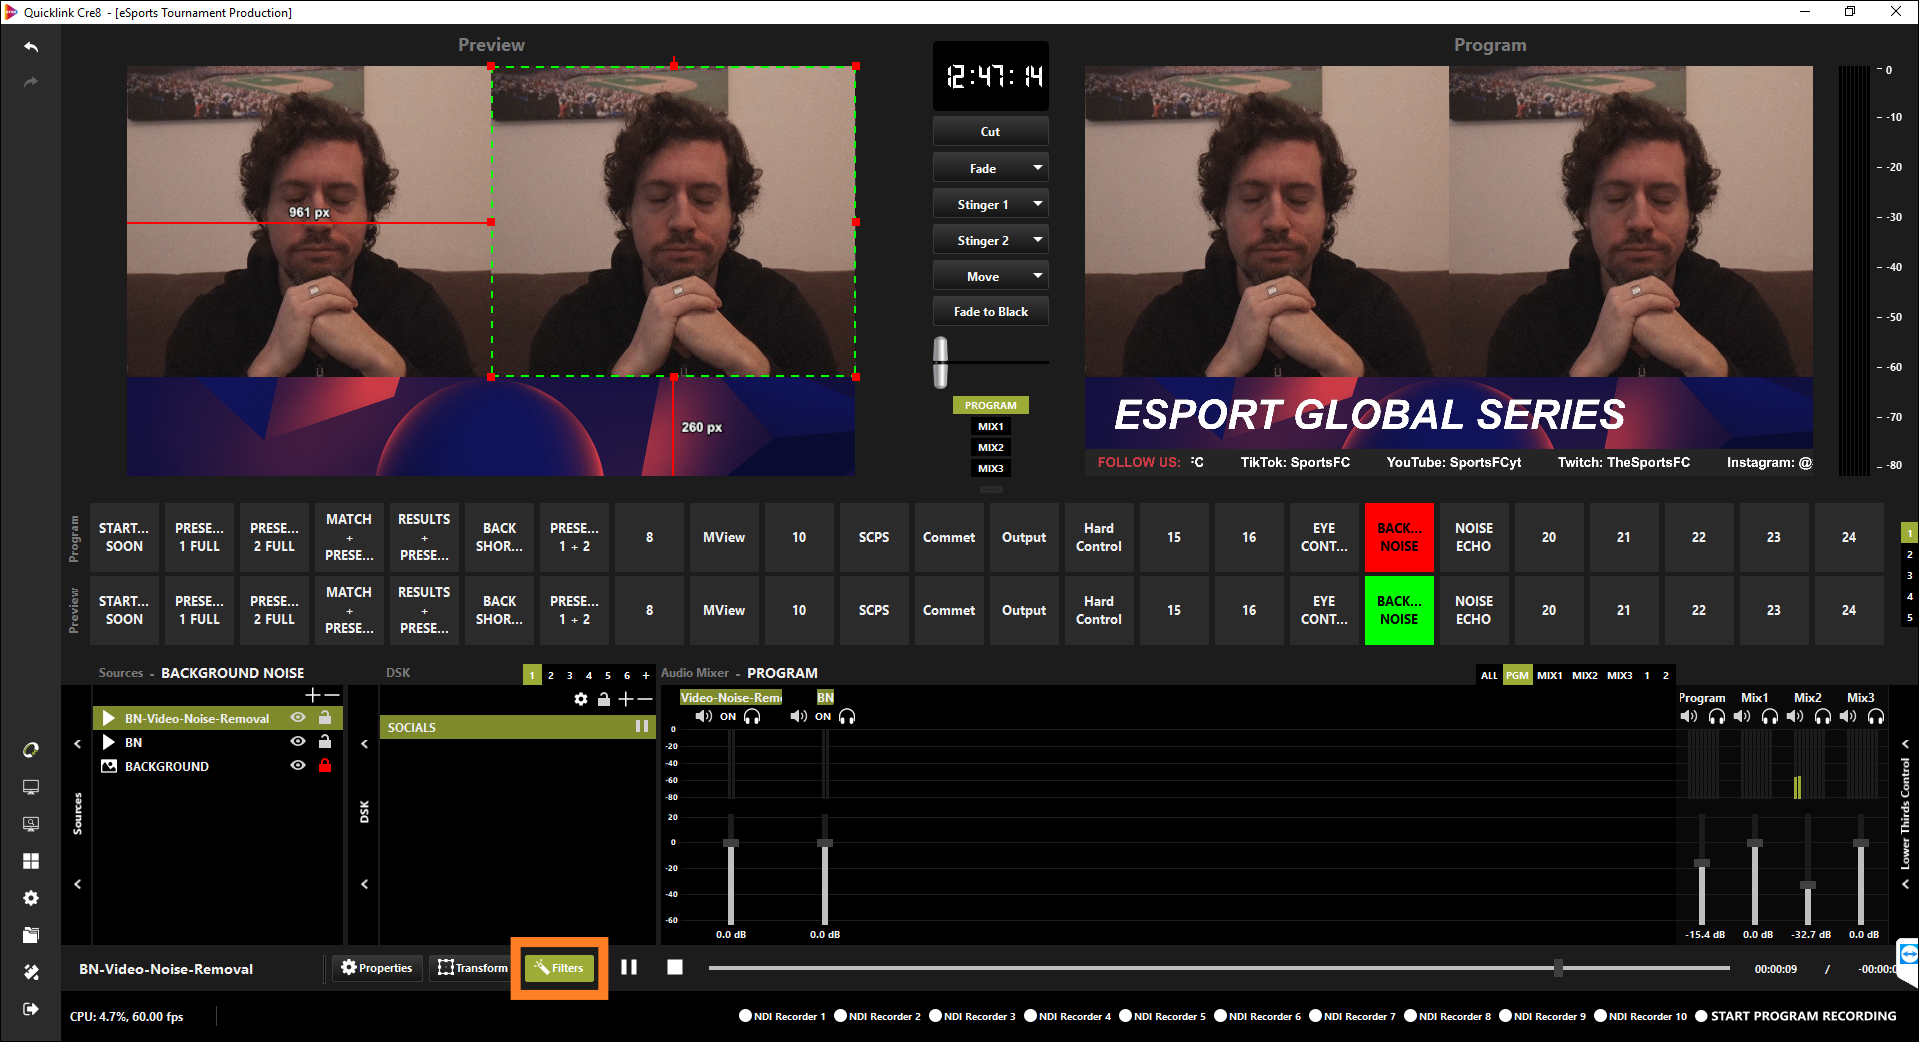Click the monitor output icon in sidebar

pyautogui.click(x=31, y=787)
